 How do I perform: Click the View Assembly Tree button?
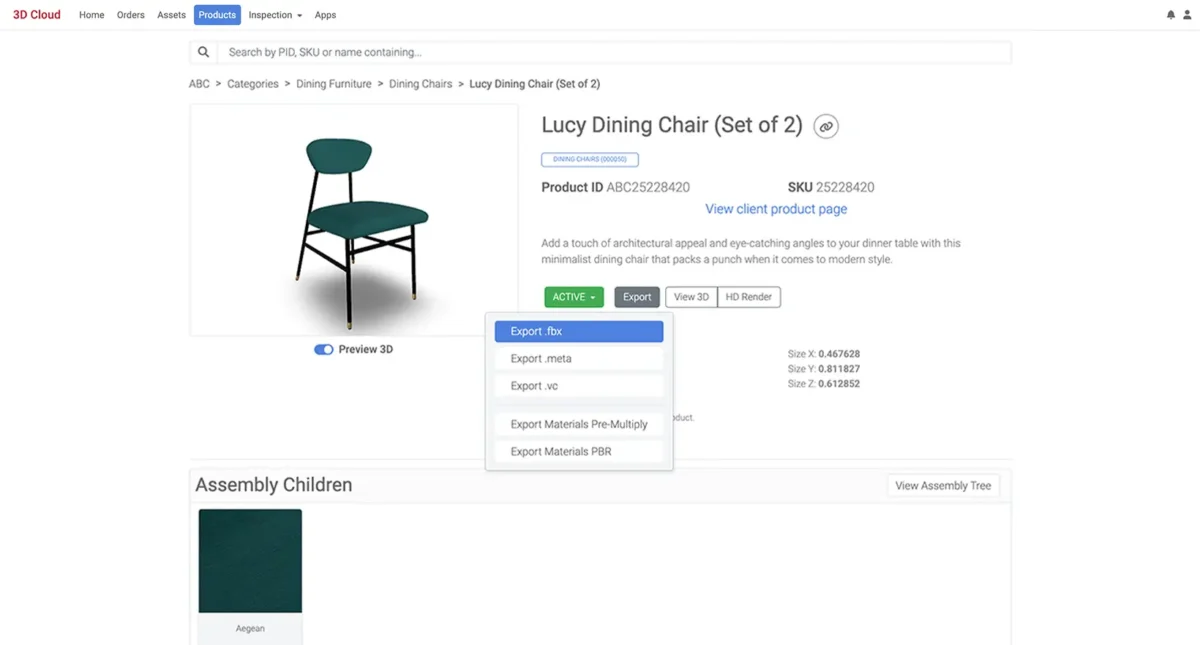943,486
